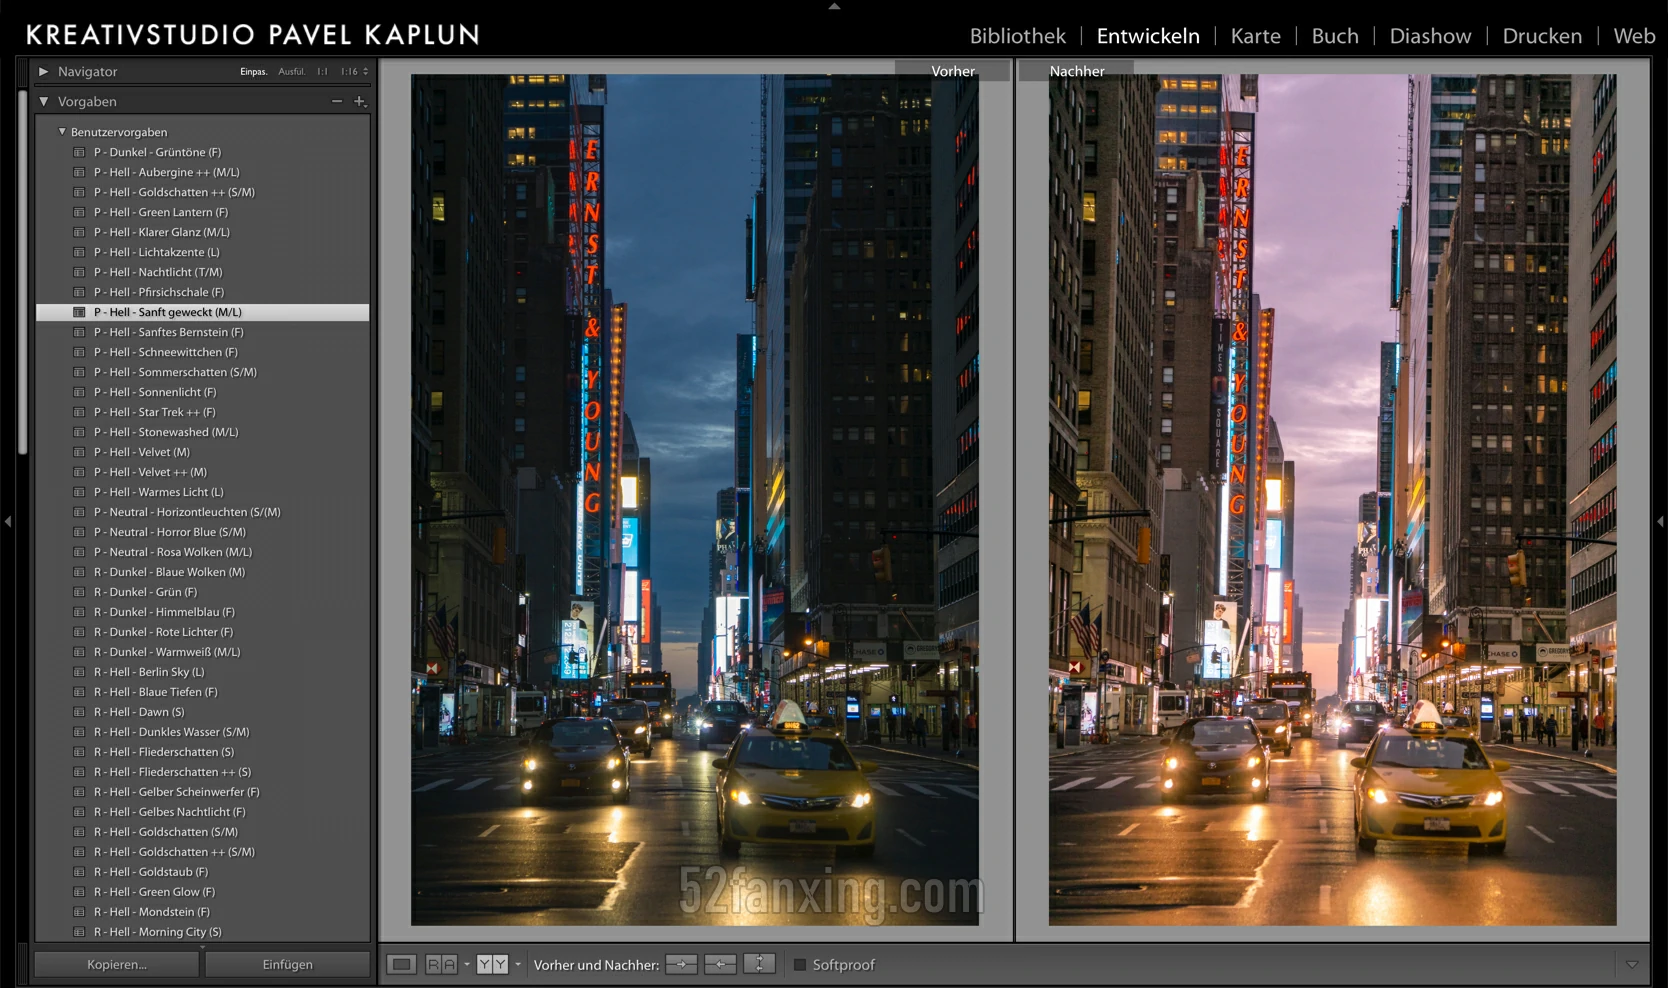Image resolution: width=1668 pixels, height=988 pixels.
Task: Click the Vorher preview image
Action: (x=695, y=499)
